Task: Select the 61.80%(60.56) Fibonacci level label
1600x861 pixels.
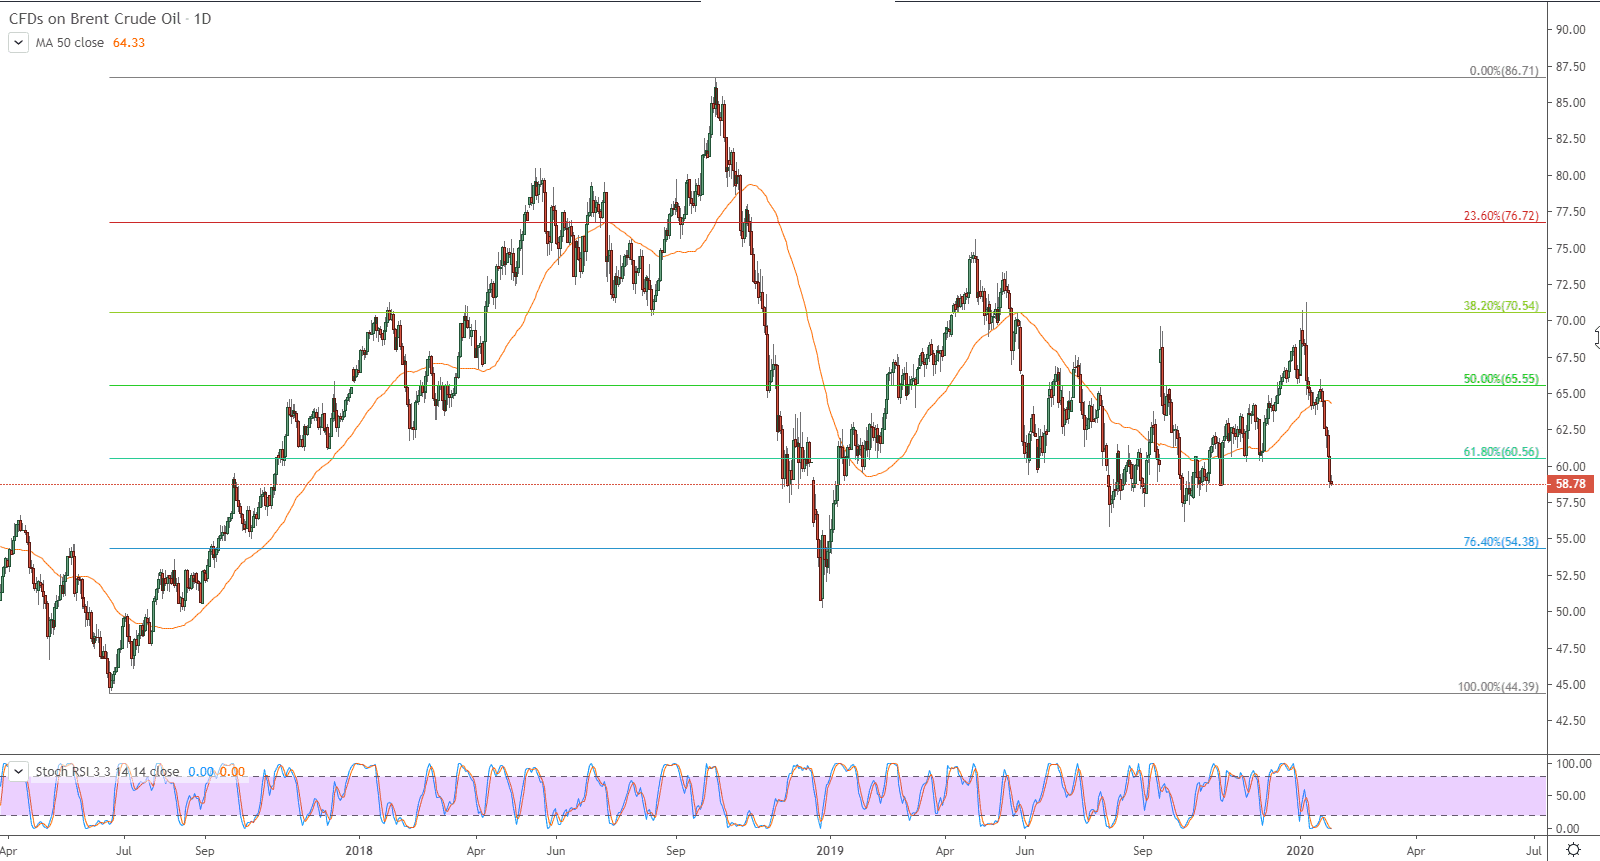Action: click(1501, 452)
